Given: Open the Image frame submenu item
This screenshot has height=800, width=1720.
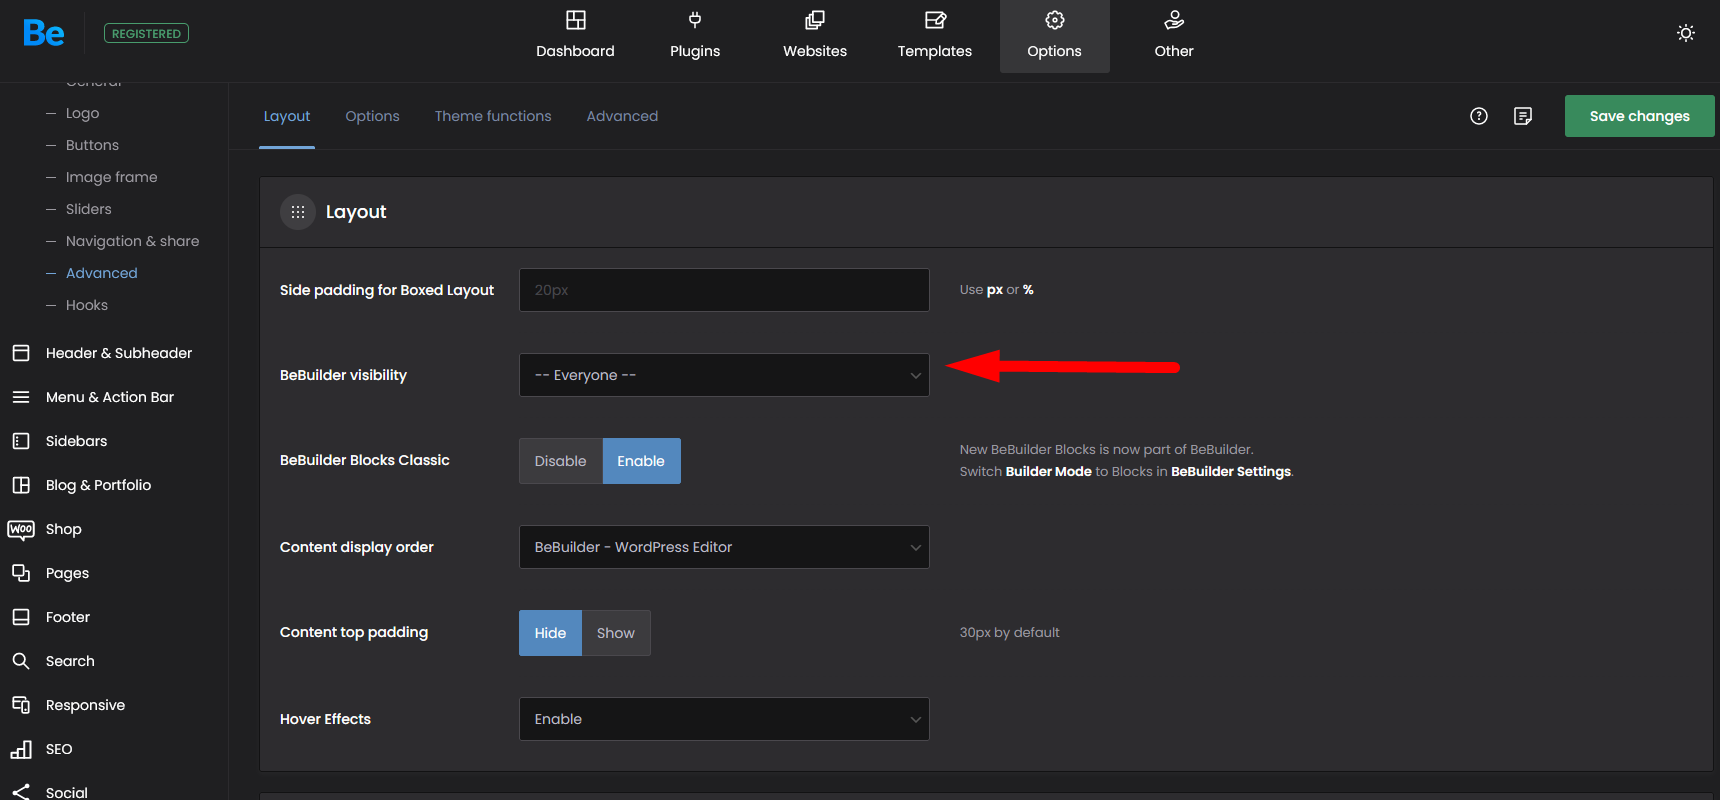Looking at the screenshot, I should tap(112, 177).
